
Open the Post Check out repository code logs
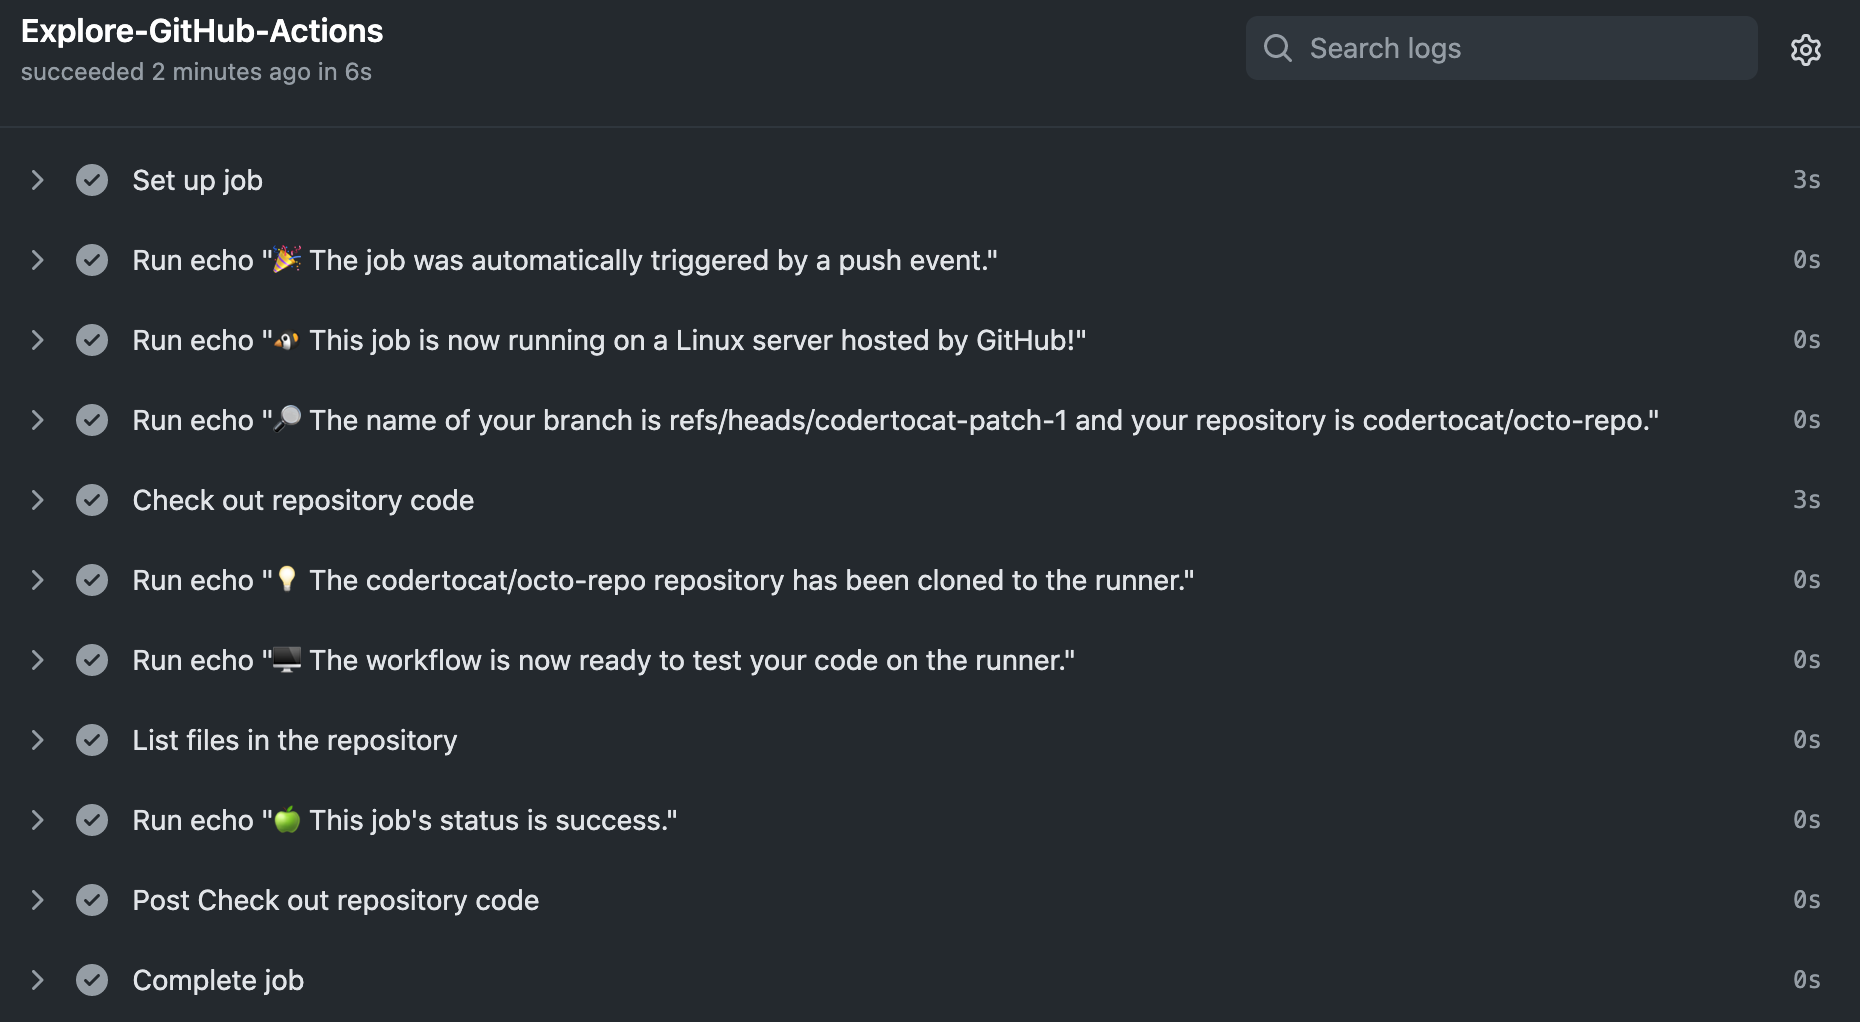coord(37,900)
